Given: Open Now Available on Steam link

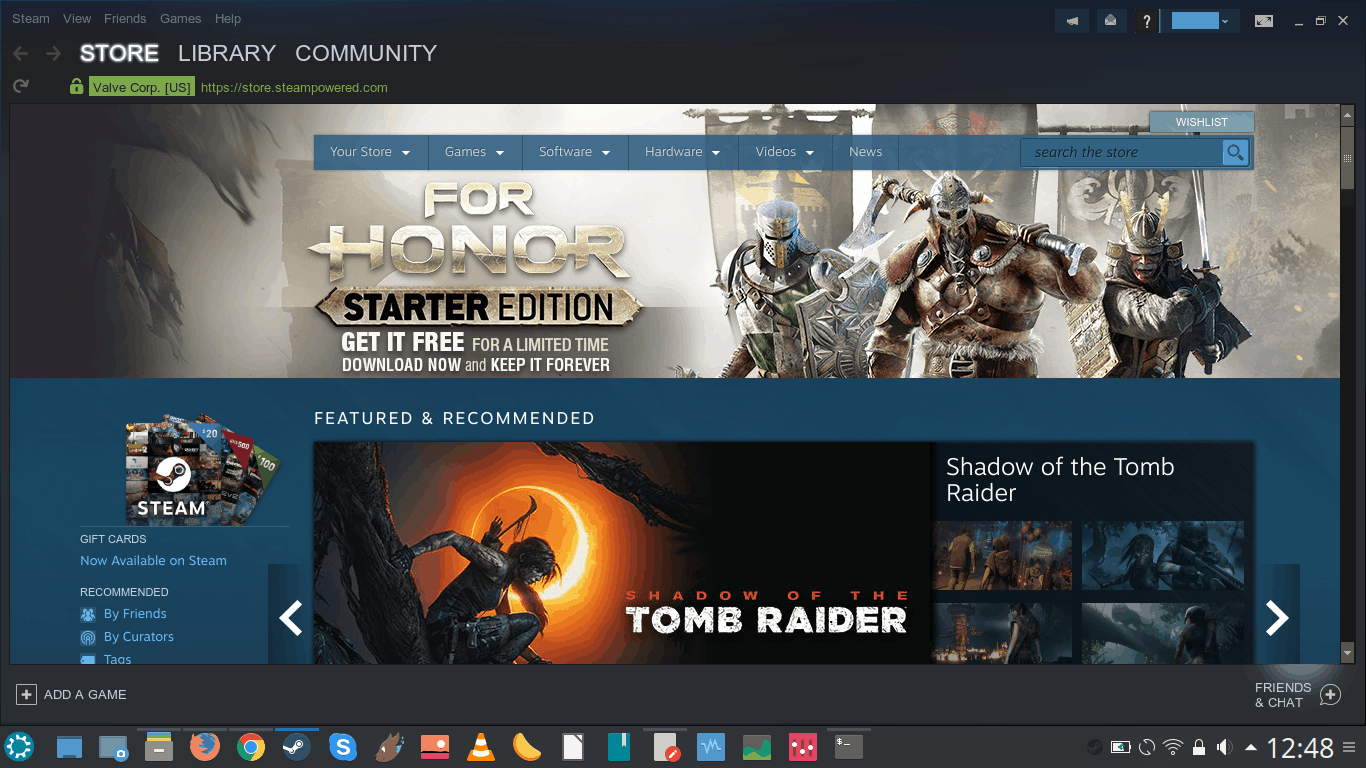Looking at the screenshot, I should 153,561.
